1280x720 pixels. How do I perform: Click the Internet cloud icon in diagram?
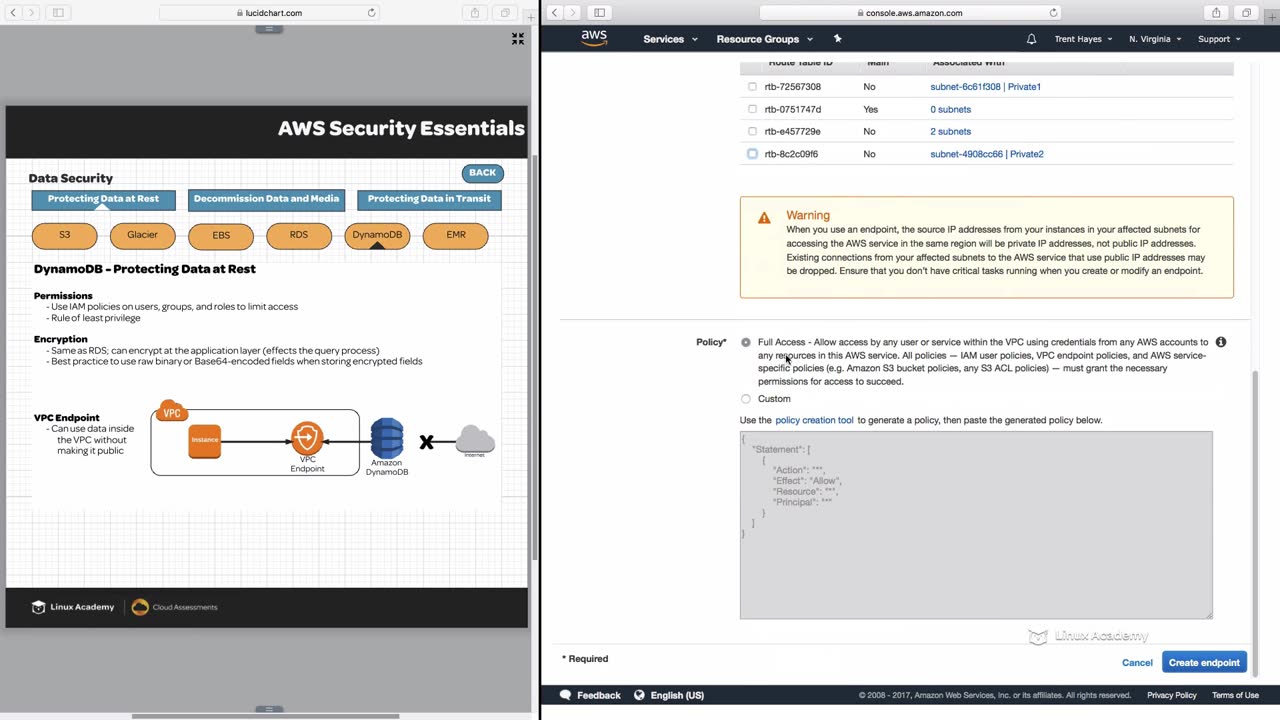[x=475, y=439]
